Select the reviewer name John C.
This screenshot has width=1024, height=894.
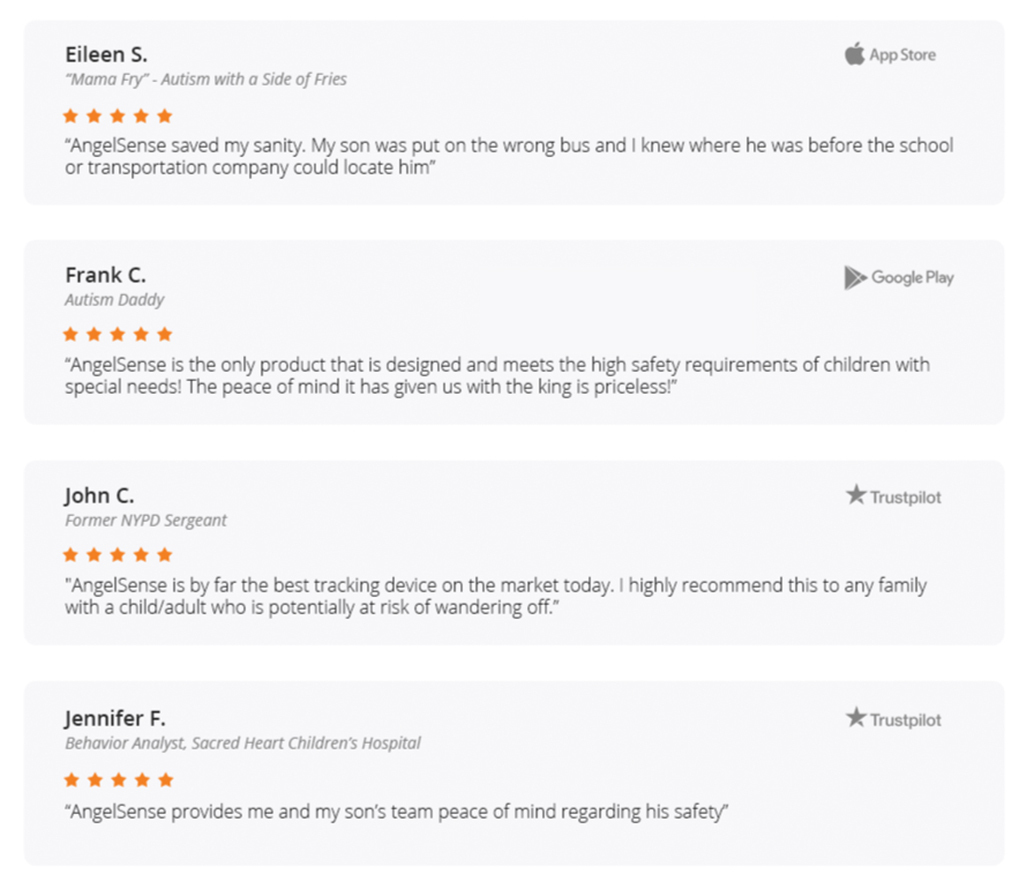(99, 496)
